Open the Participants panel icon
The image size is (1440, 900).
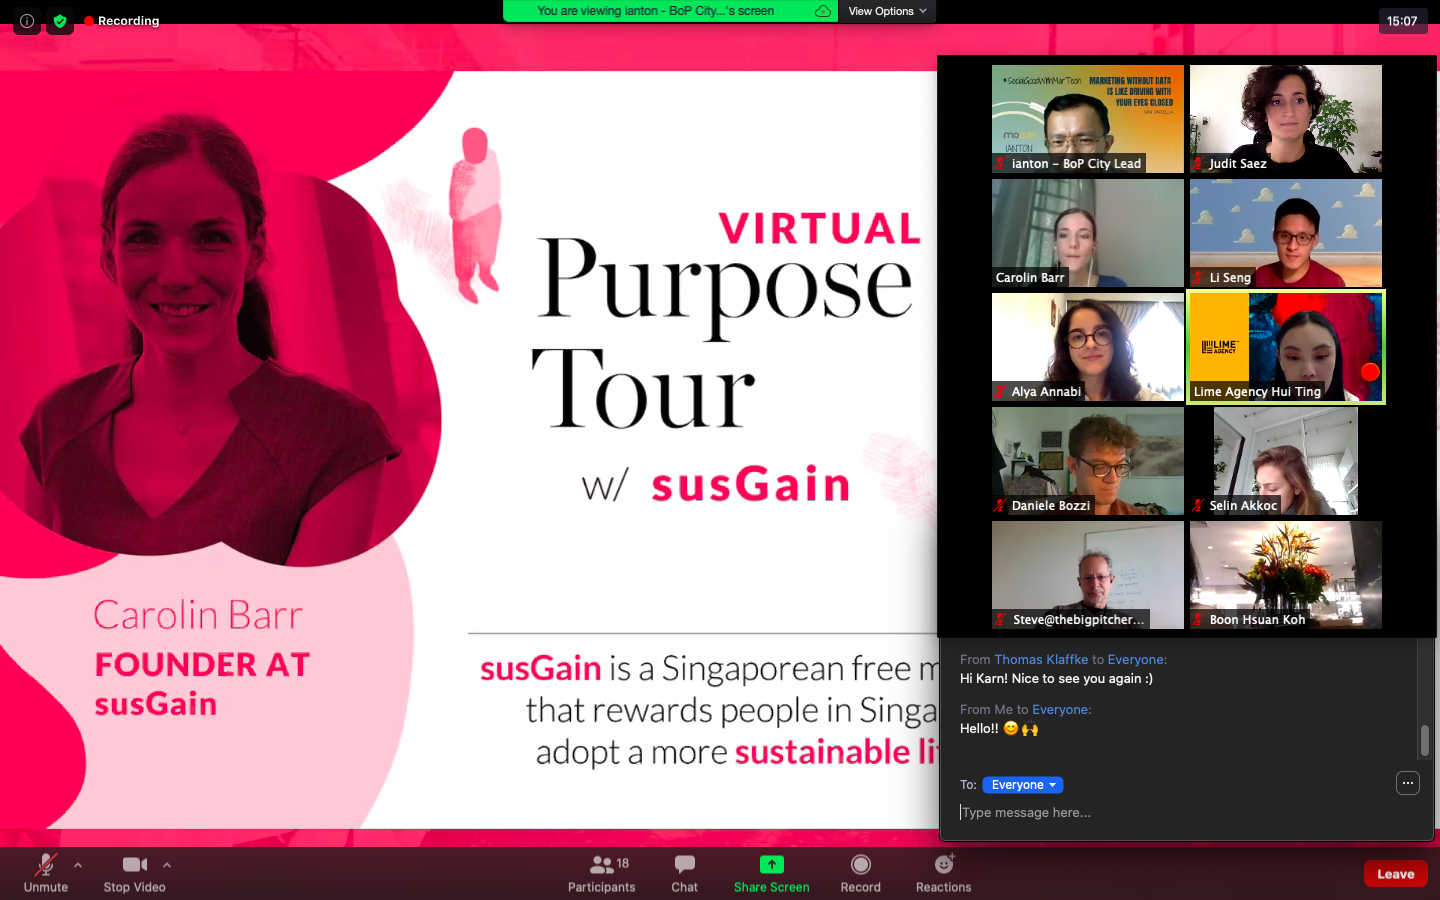(601, 864)
